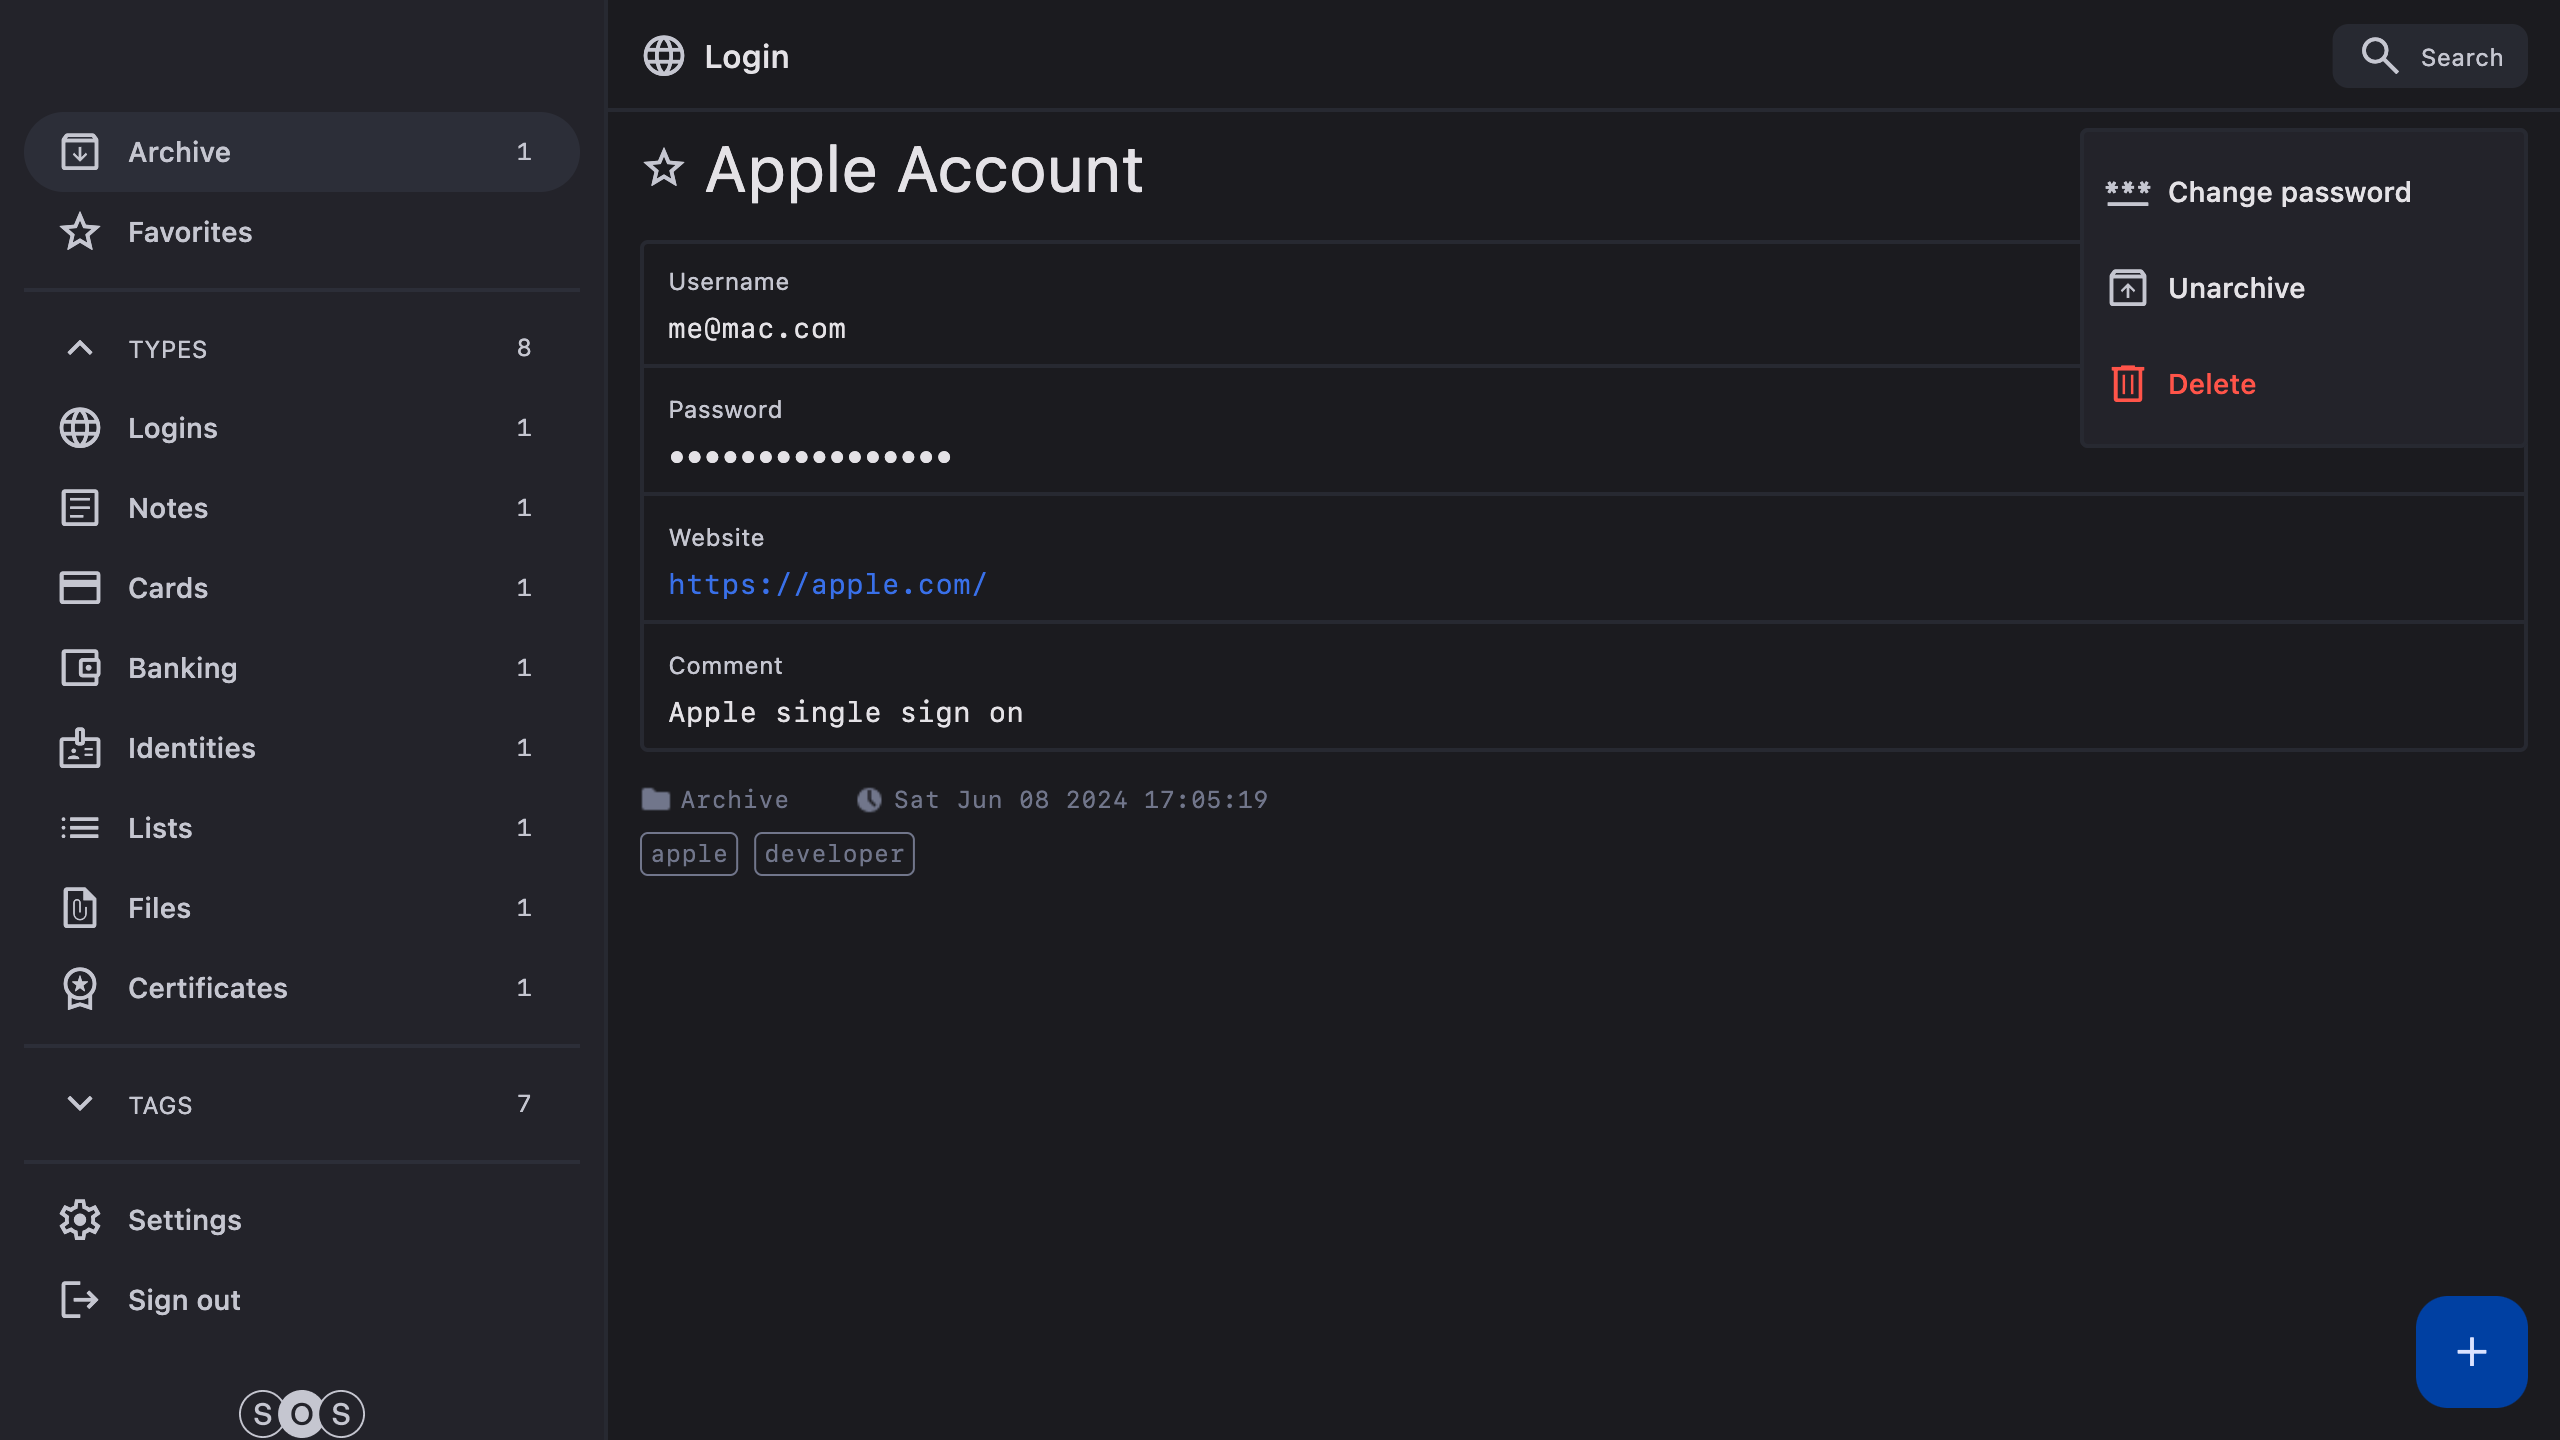Select Delete in the item menu
The image size is (2560, 1440).
pyautogui.click(x=2210, y=384)
